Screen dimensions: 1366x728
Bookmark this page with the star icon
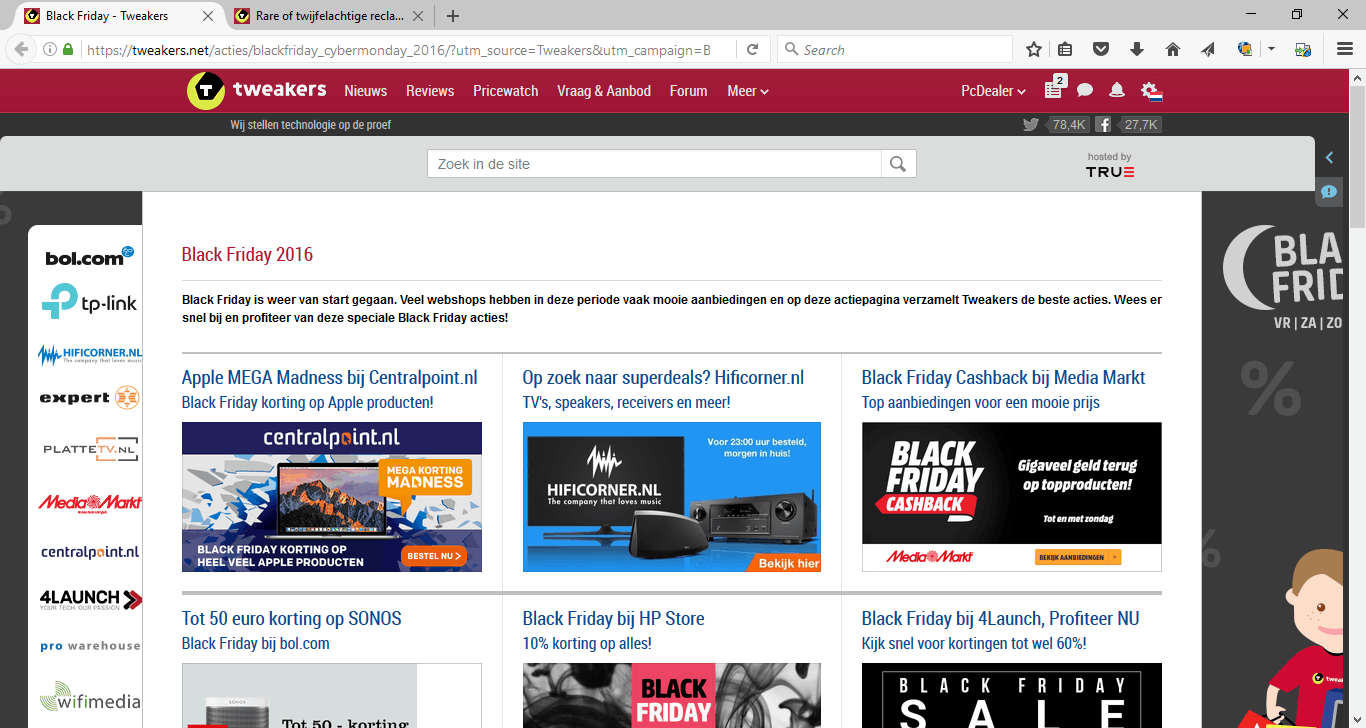point(1034,49)
